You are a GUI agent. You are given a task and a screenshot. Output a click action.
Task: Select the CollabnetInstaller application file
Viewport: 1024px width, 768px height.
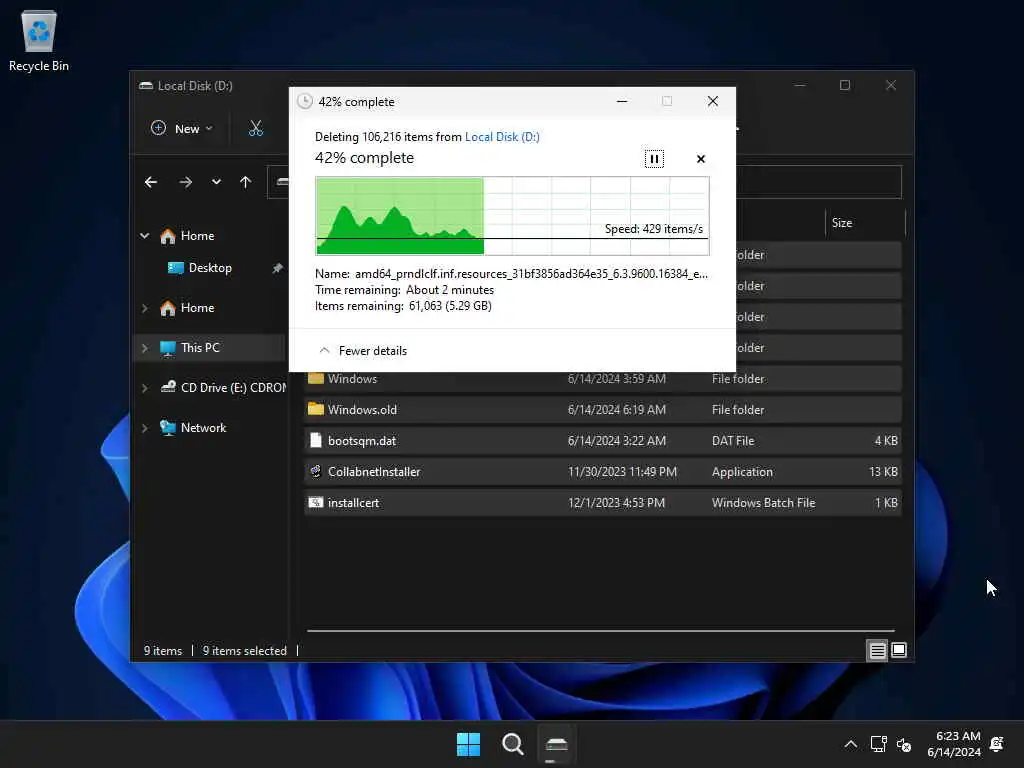[x=602, y=472]
